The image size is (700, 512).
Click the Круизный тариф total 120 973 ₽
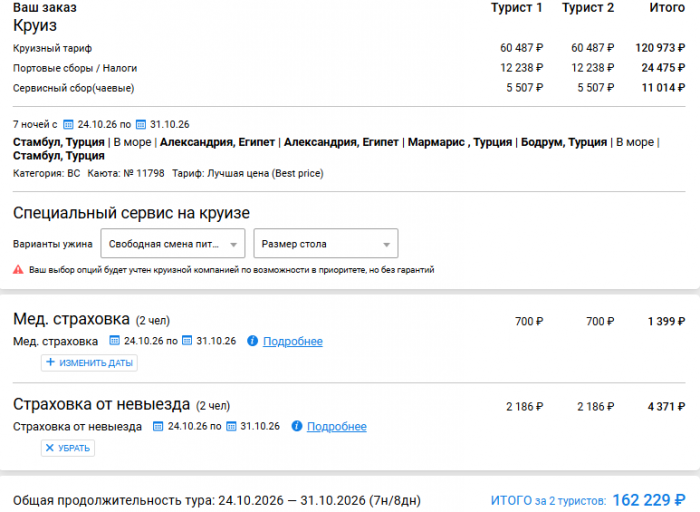660,48
